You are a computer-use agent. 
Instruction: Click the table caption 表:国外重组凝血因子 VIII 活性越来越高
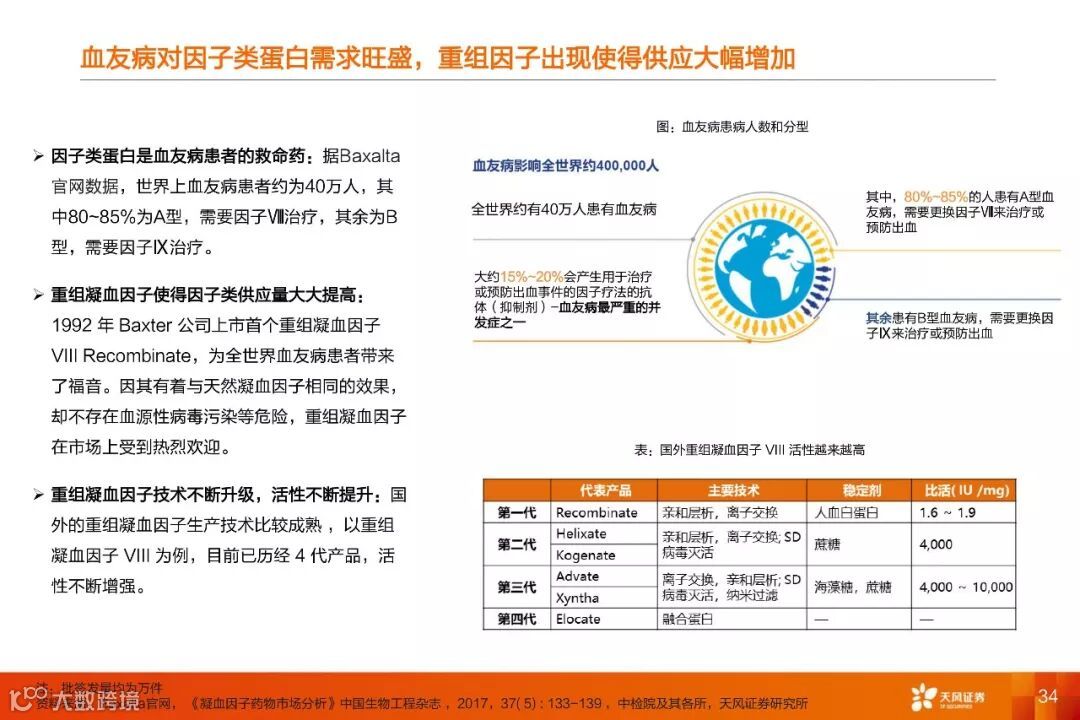click(749, 450)
